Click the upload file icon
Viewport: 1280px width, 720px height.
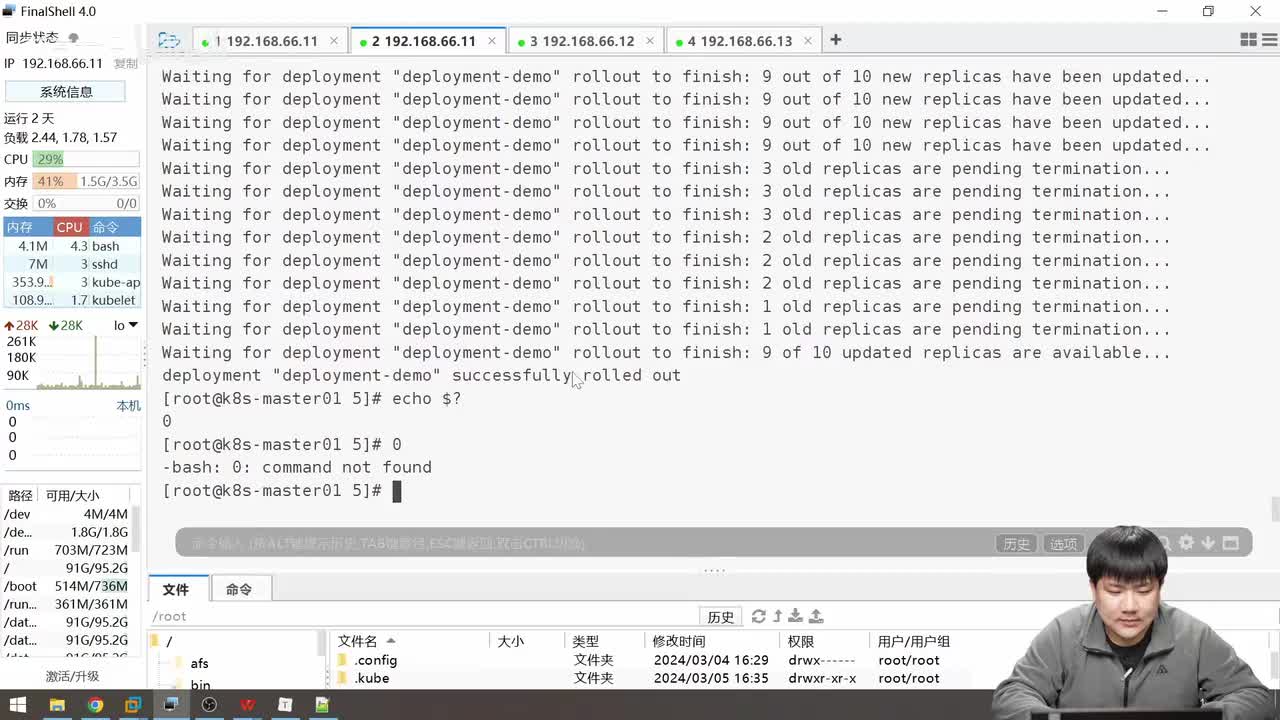[x=816, y=616]
